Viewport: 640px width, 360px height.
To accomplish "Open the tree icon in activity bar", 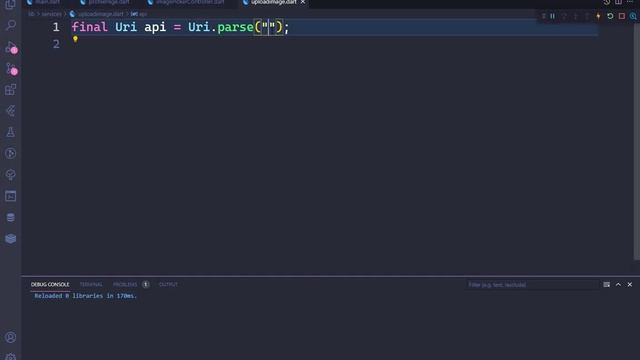I will (11, 175).
